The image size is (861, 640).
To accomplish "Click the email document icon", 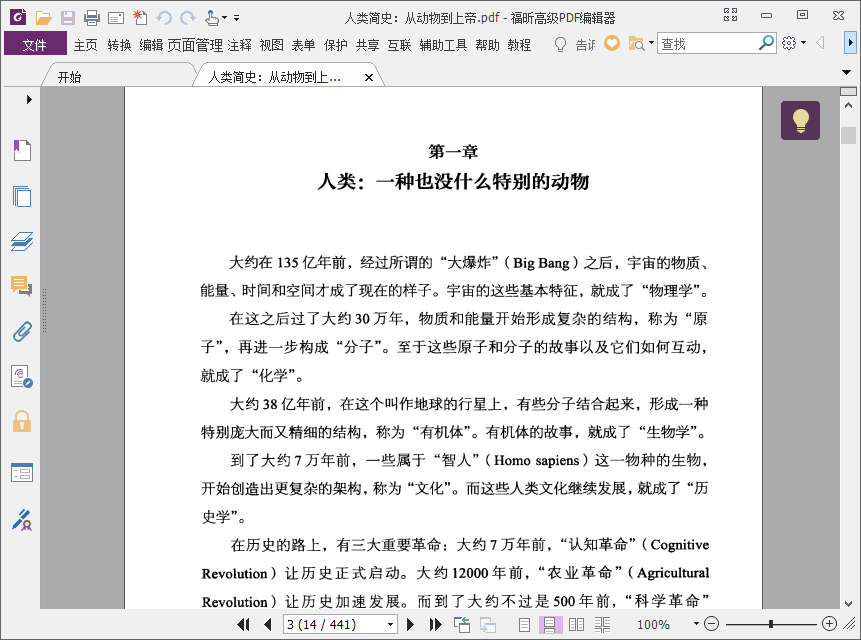I will [x=116, y=18].
